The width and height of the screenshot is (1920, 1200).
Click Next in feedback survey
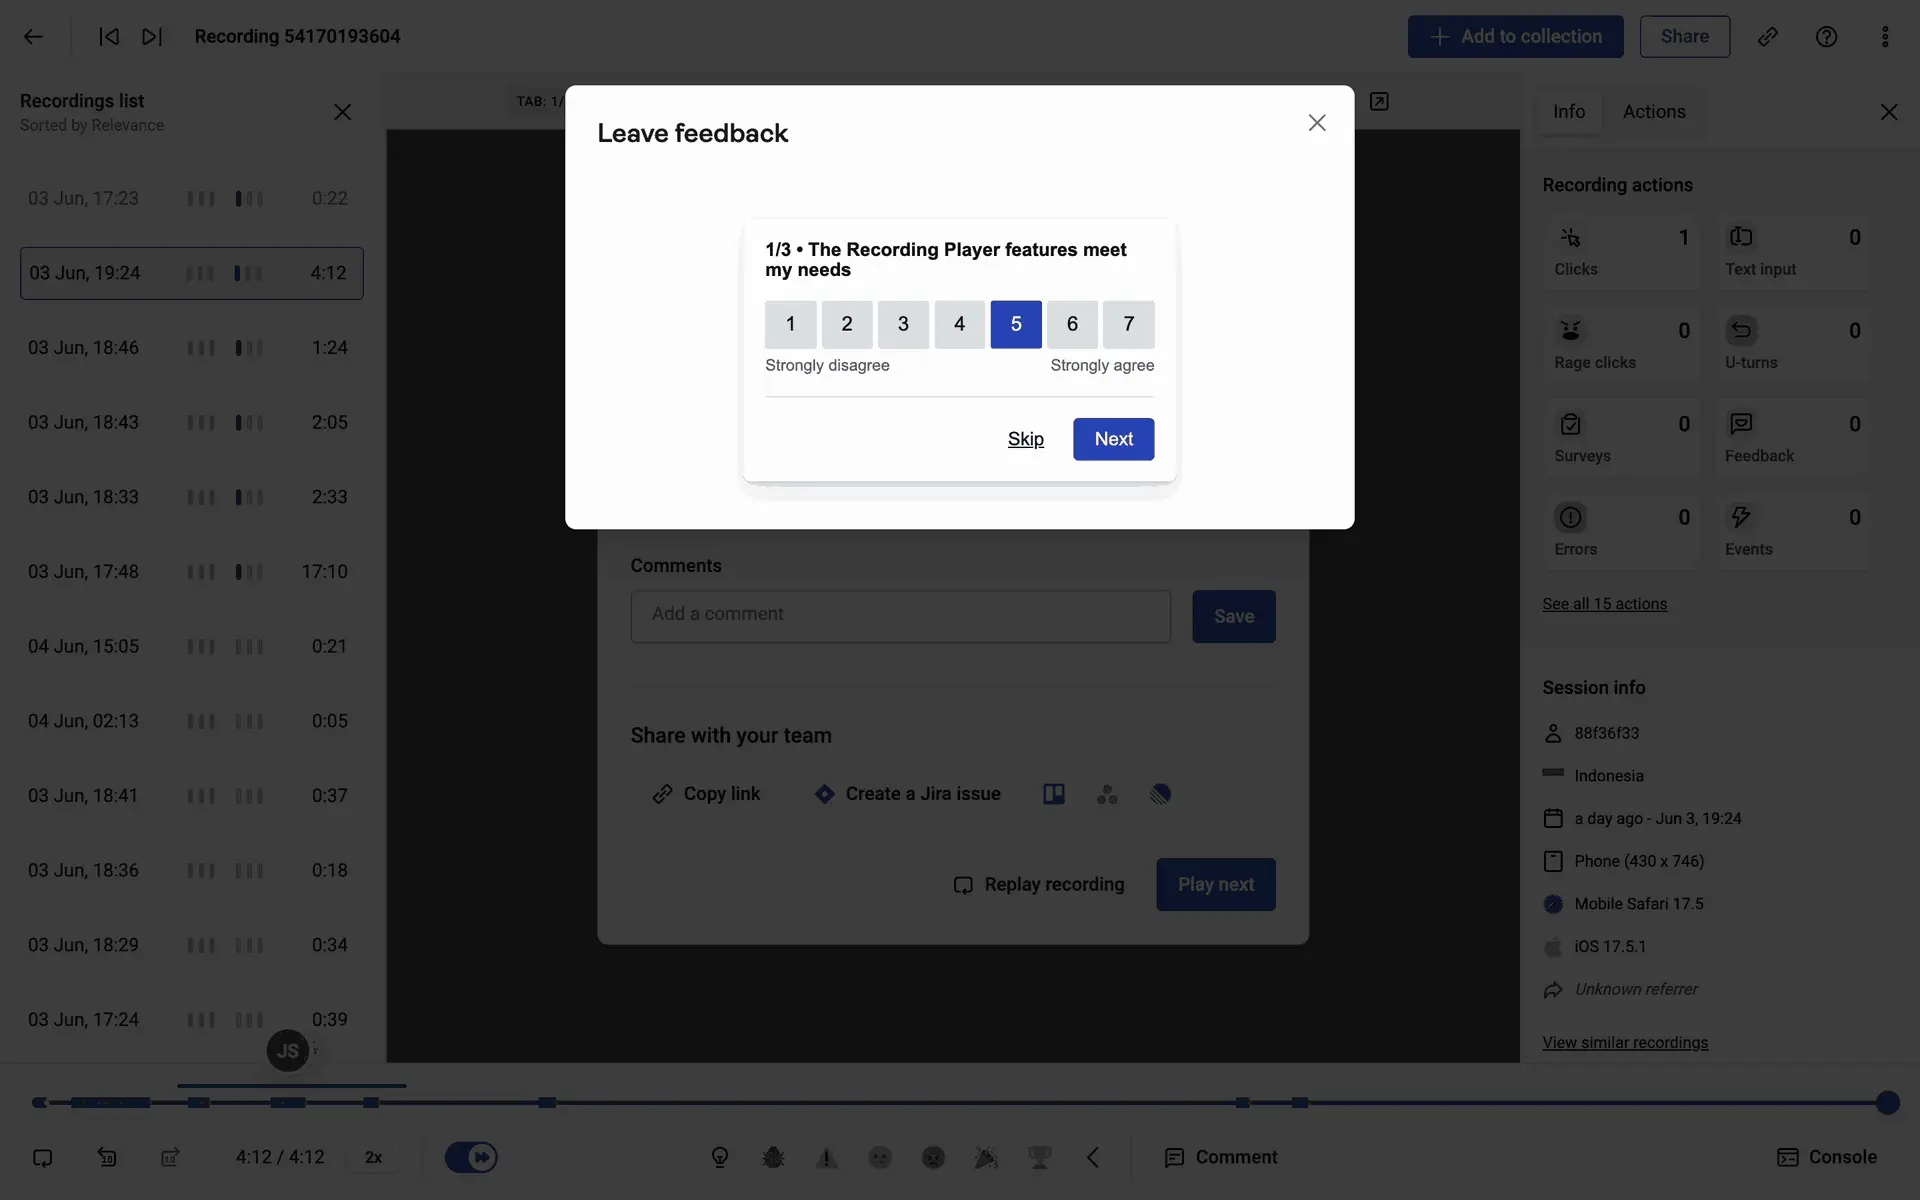click(1113, 439)
